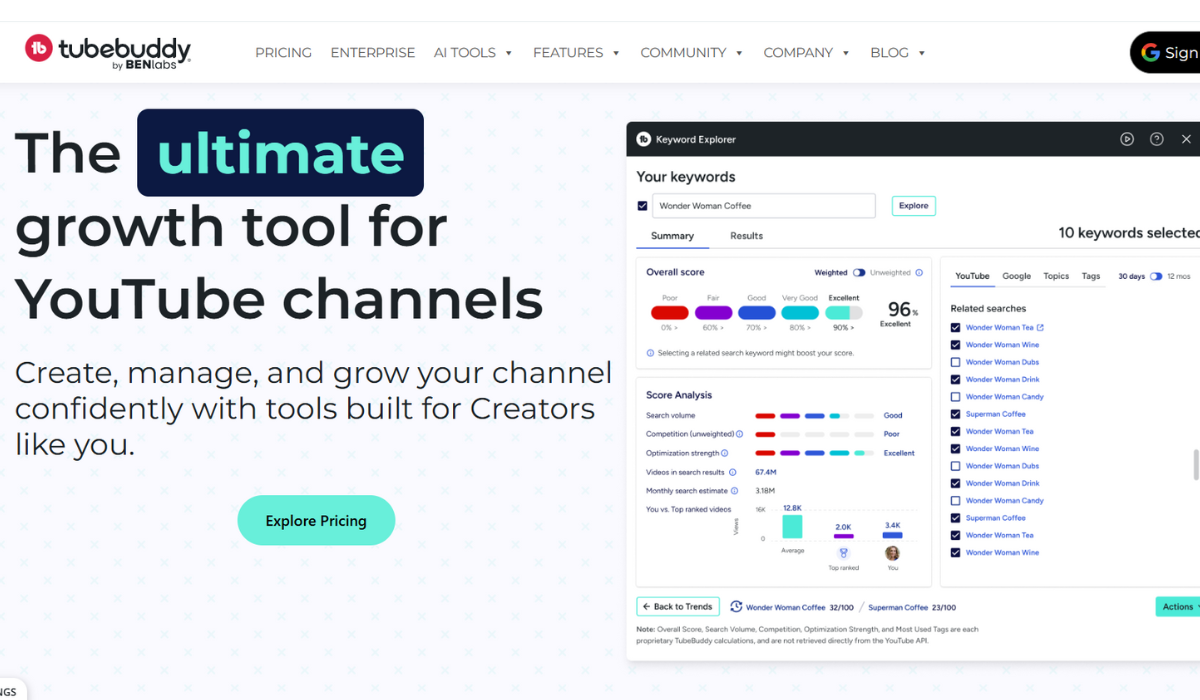Open the Actions dropdown button

(1178, 607)
